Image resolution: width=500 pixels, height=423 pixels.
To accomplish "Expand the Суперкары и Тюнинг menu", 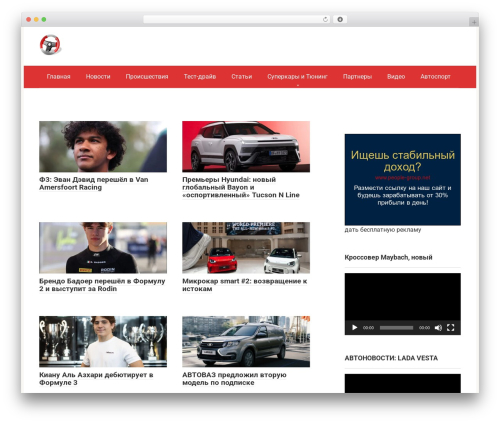I will coord(297,77).
